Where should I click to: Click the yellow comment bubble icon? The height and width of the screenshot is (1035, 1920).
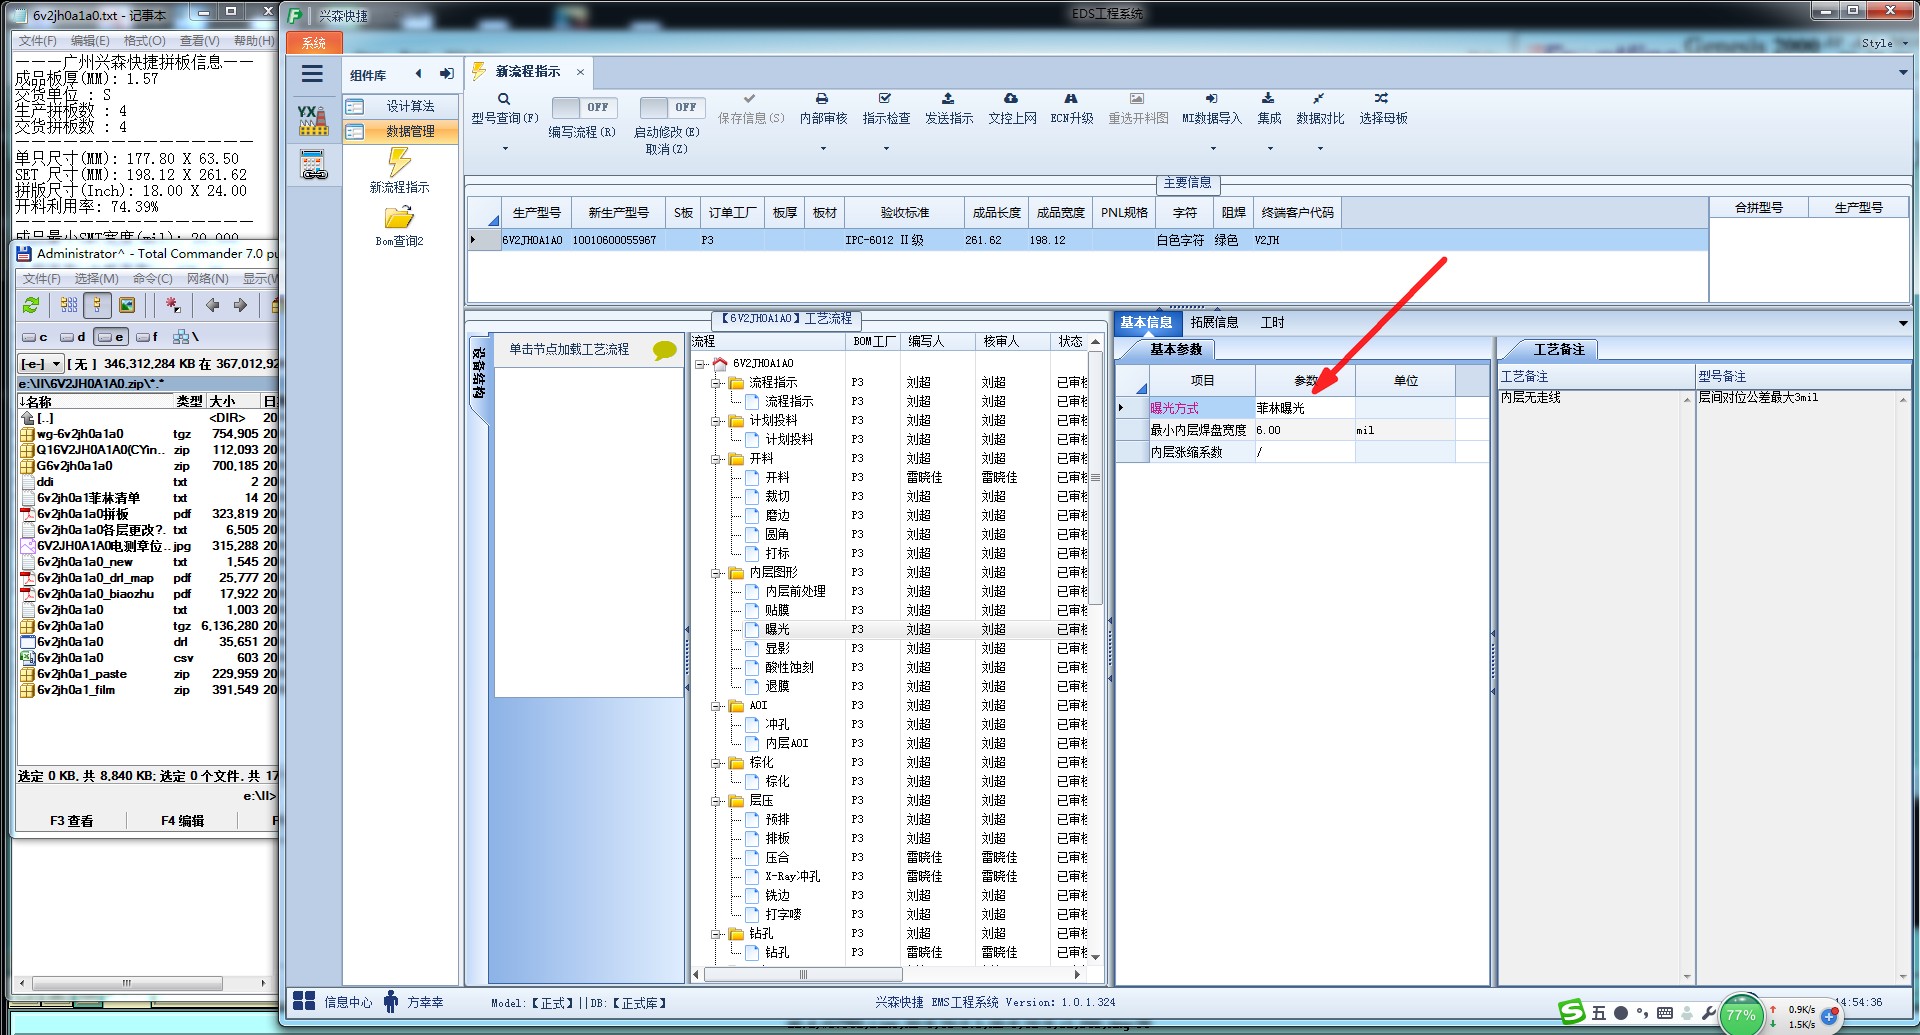point(665,350)
